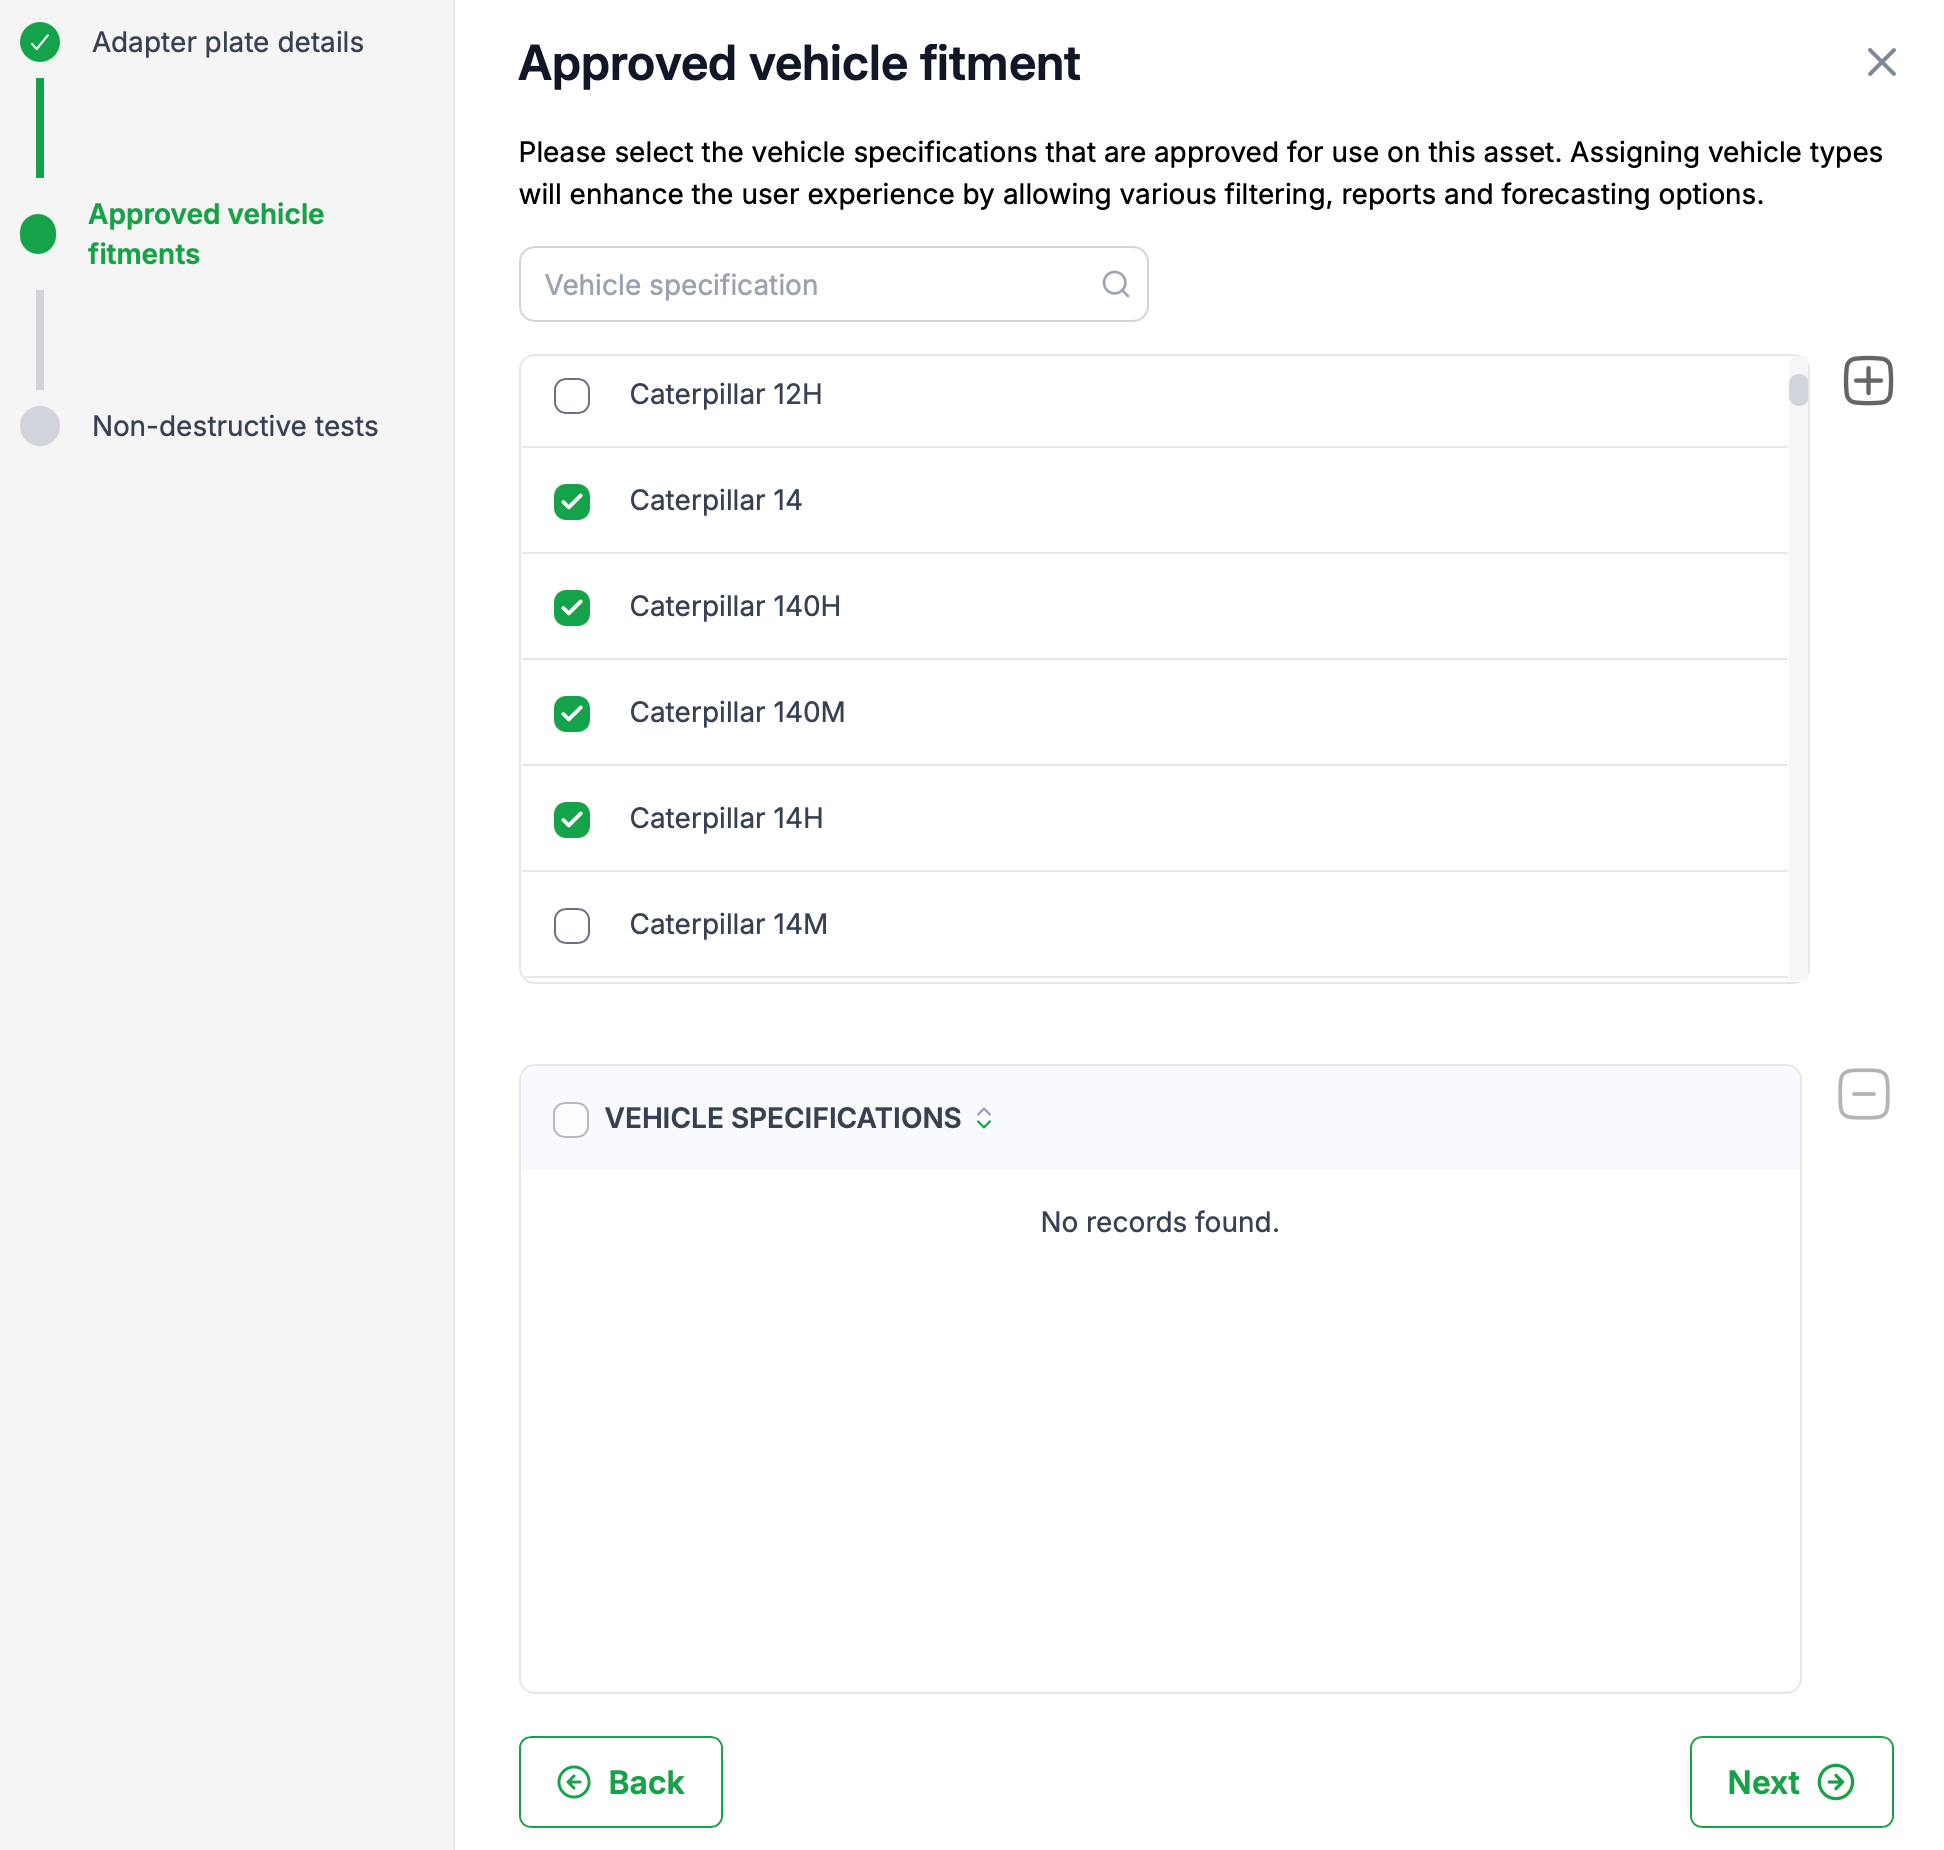
Task: Click the plus icon to add selected vehicles
Action: [1868, 381]
